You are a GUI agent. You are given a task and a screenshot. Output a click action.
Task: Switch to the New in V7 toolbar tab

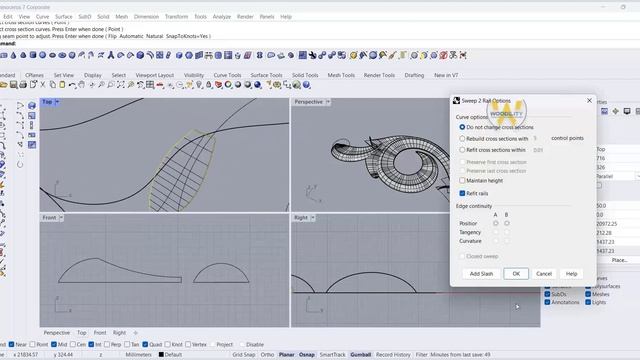point(446,75)
